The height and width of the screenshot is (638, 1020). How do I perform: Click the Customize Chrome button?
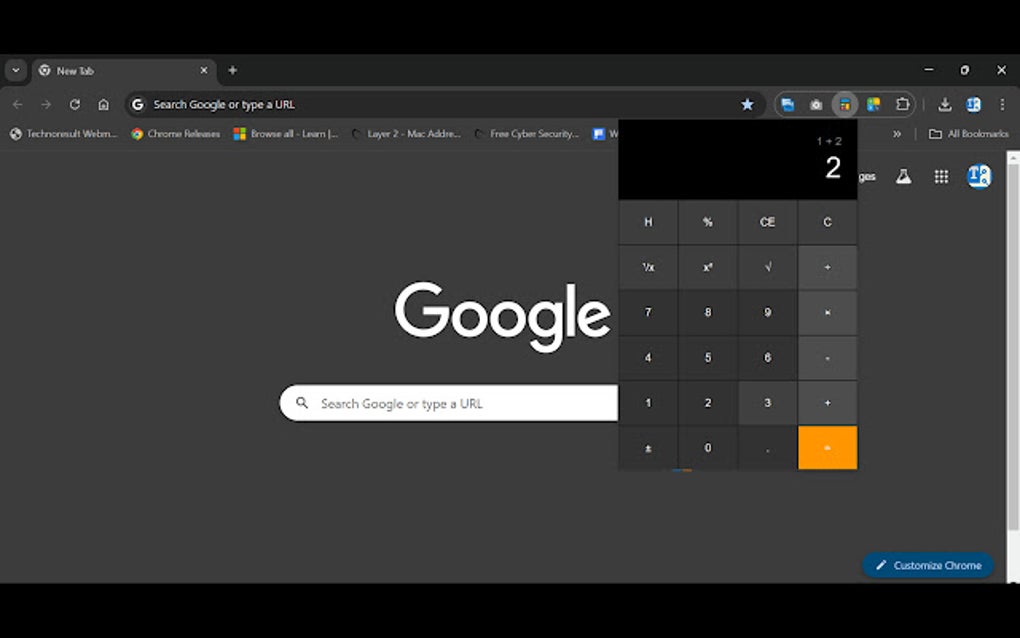[928, 565]
